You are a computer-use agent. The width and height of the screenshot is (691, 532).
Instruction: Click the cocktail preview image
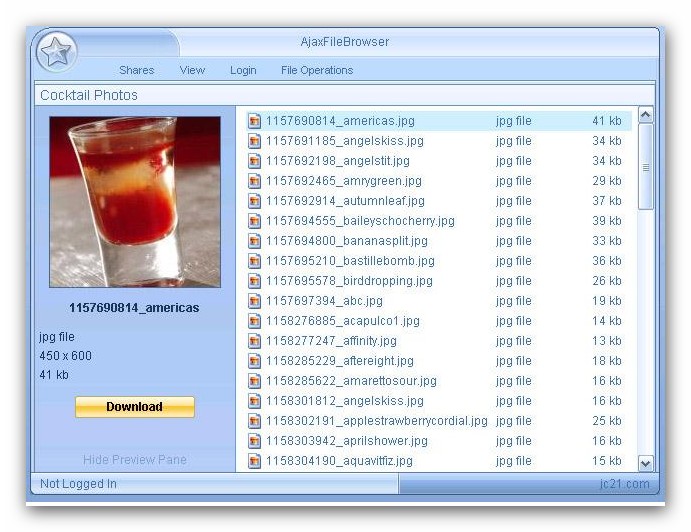pyautogui.click(x=135, y=202)
